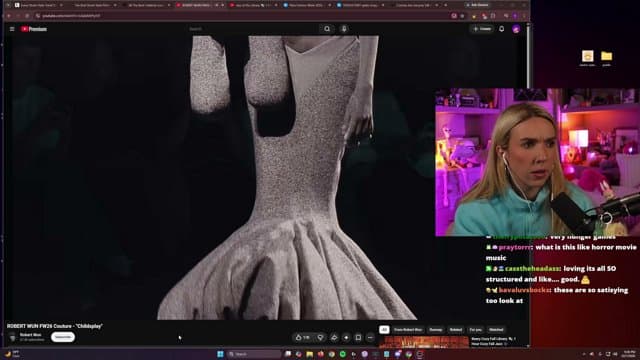Focus the YouTube search field

click(251, 29)
